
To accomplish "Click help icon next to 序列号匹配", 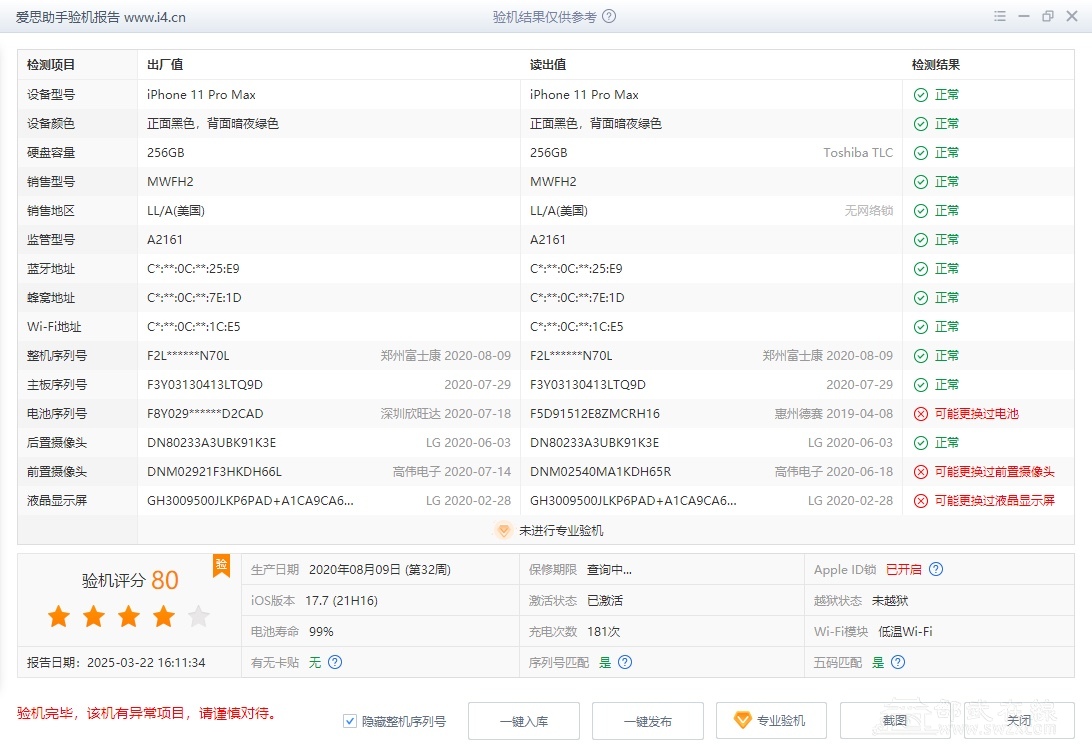I will (625, 662).
